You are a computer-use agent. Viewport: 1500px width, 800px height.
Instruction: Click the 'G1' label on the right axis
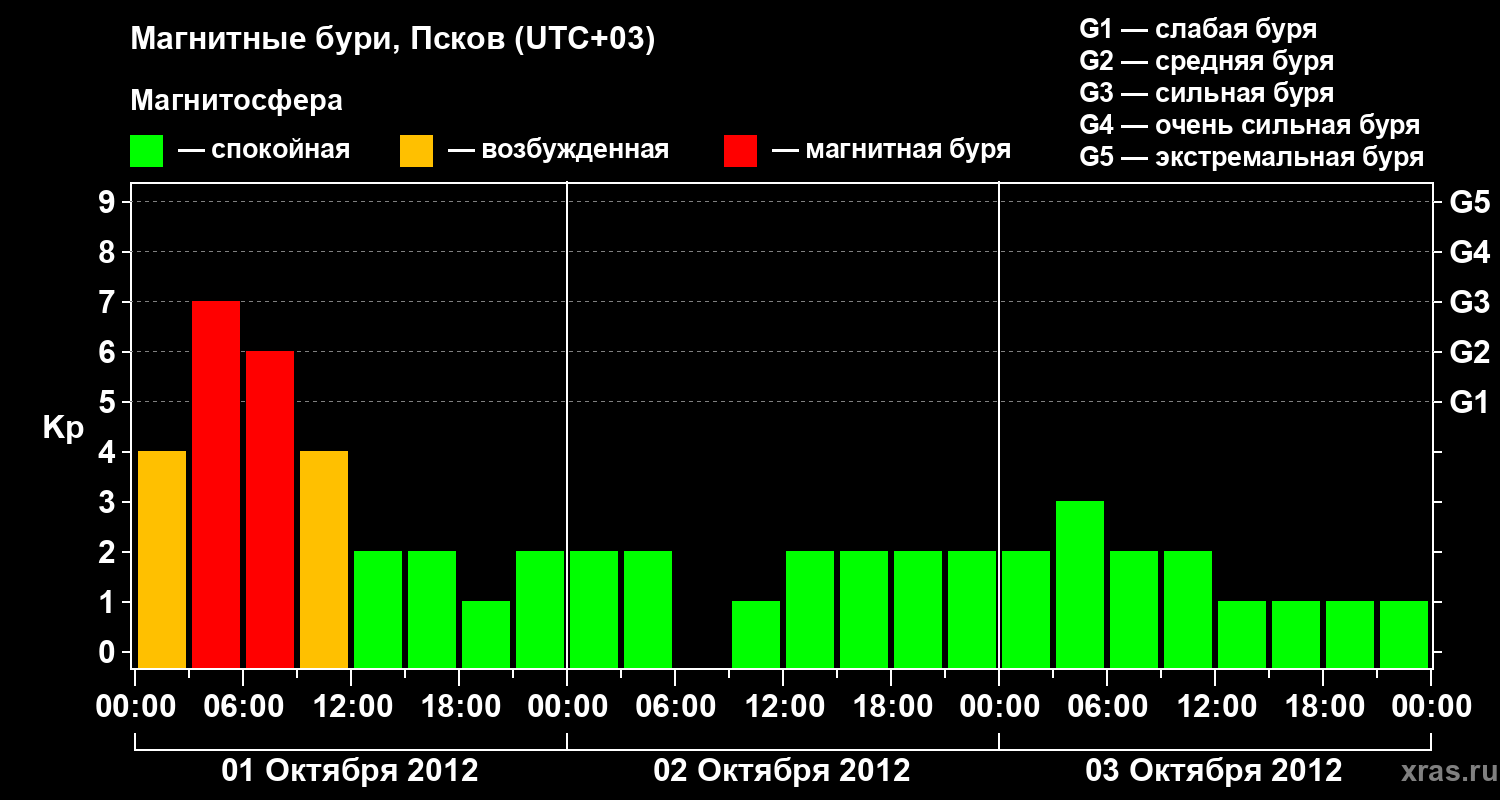1470,402
